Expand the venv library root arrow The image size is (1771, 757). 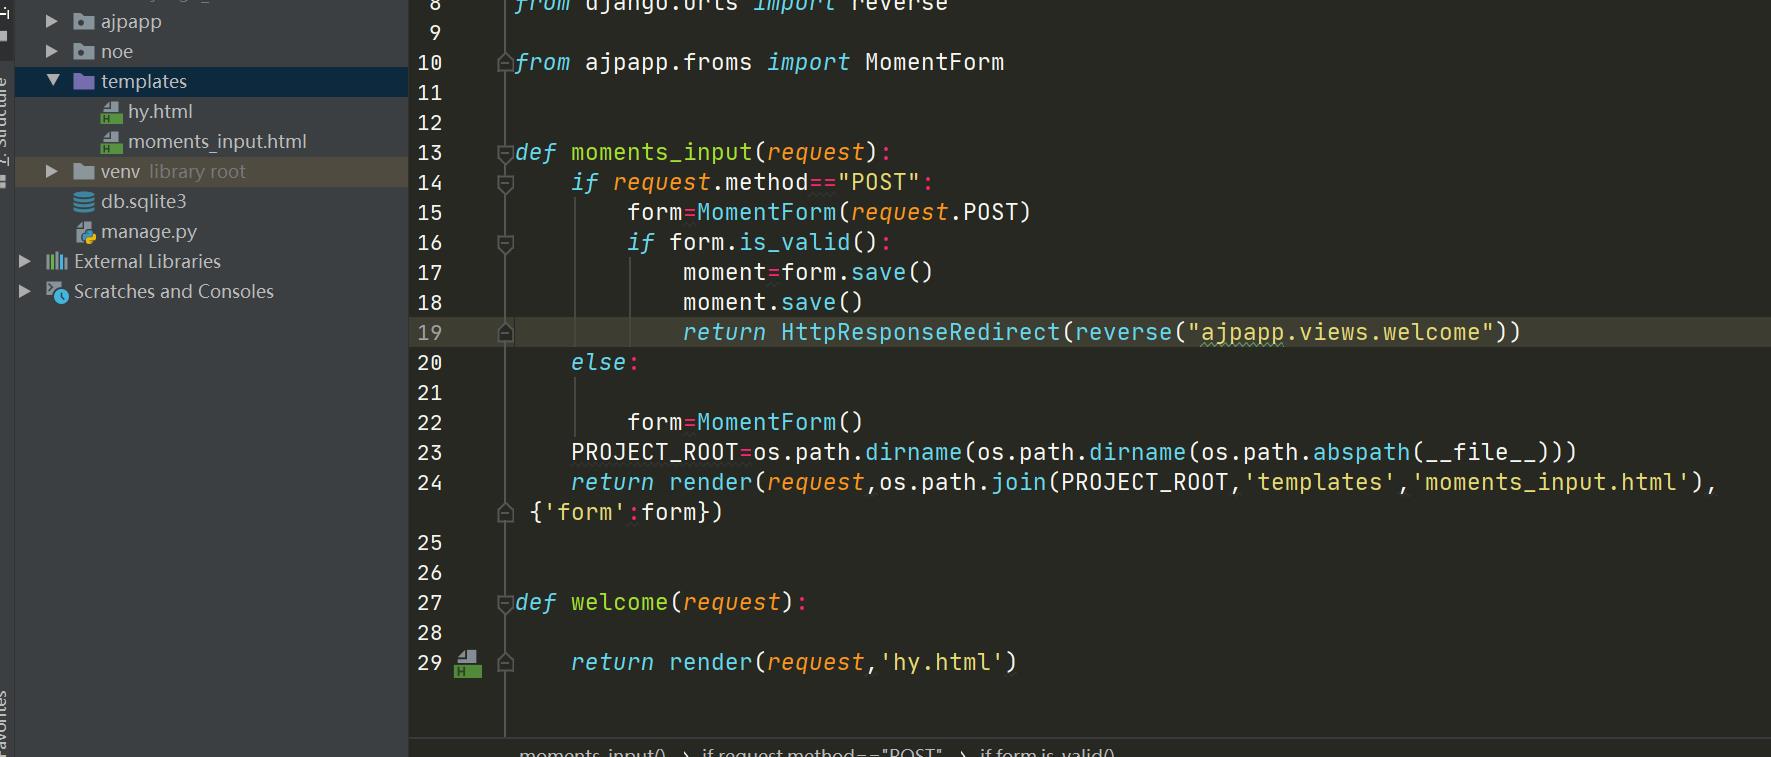click(52, 171)
